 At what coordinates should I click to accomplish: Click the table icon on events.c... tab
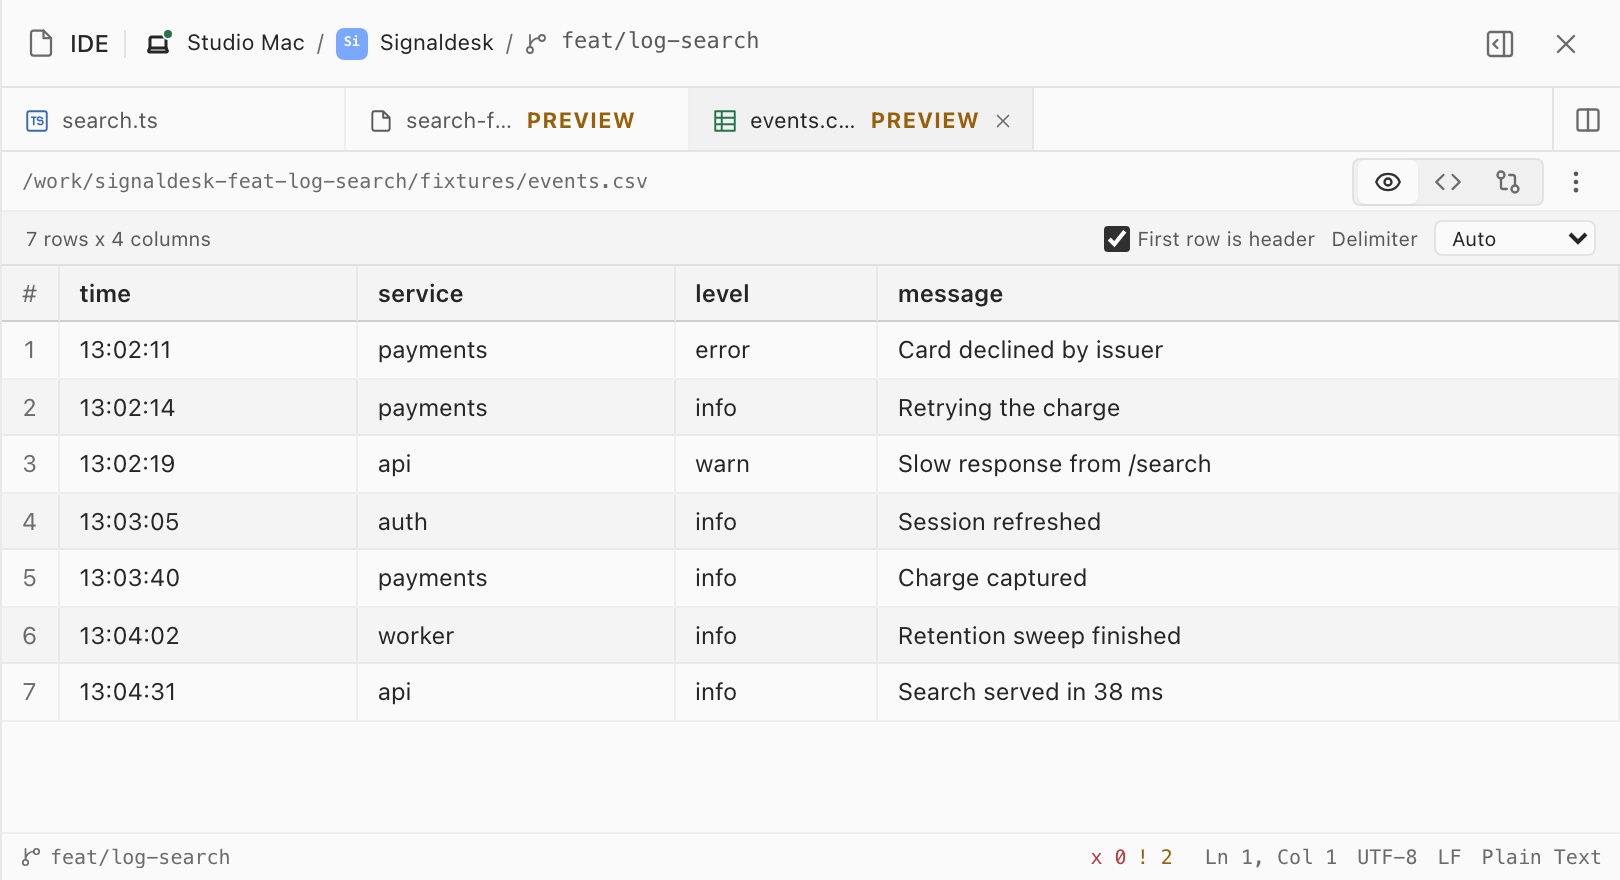(725, 121)
